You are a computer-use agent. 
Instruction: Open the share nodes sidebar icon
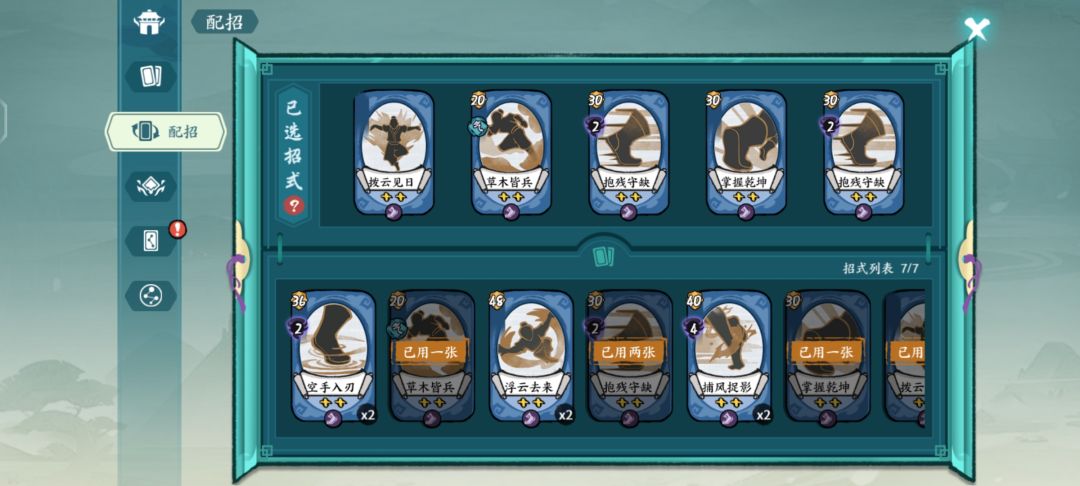coord(150,295)
